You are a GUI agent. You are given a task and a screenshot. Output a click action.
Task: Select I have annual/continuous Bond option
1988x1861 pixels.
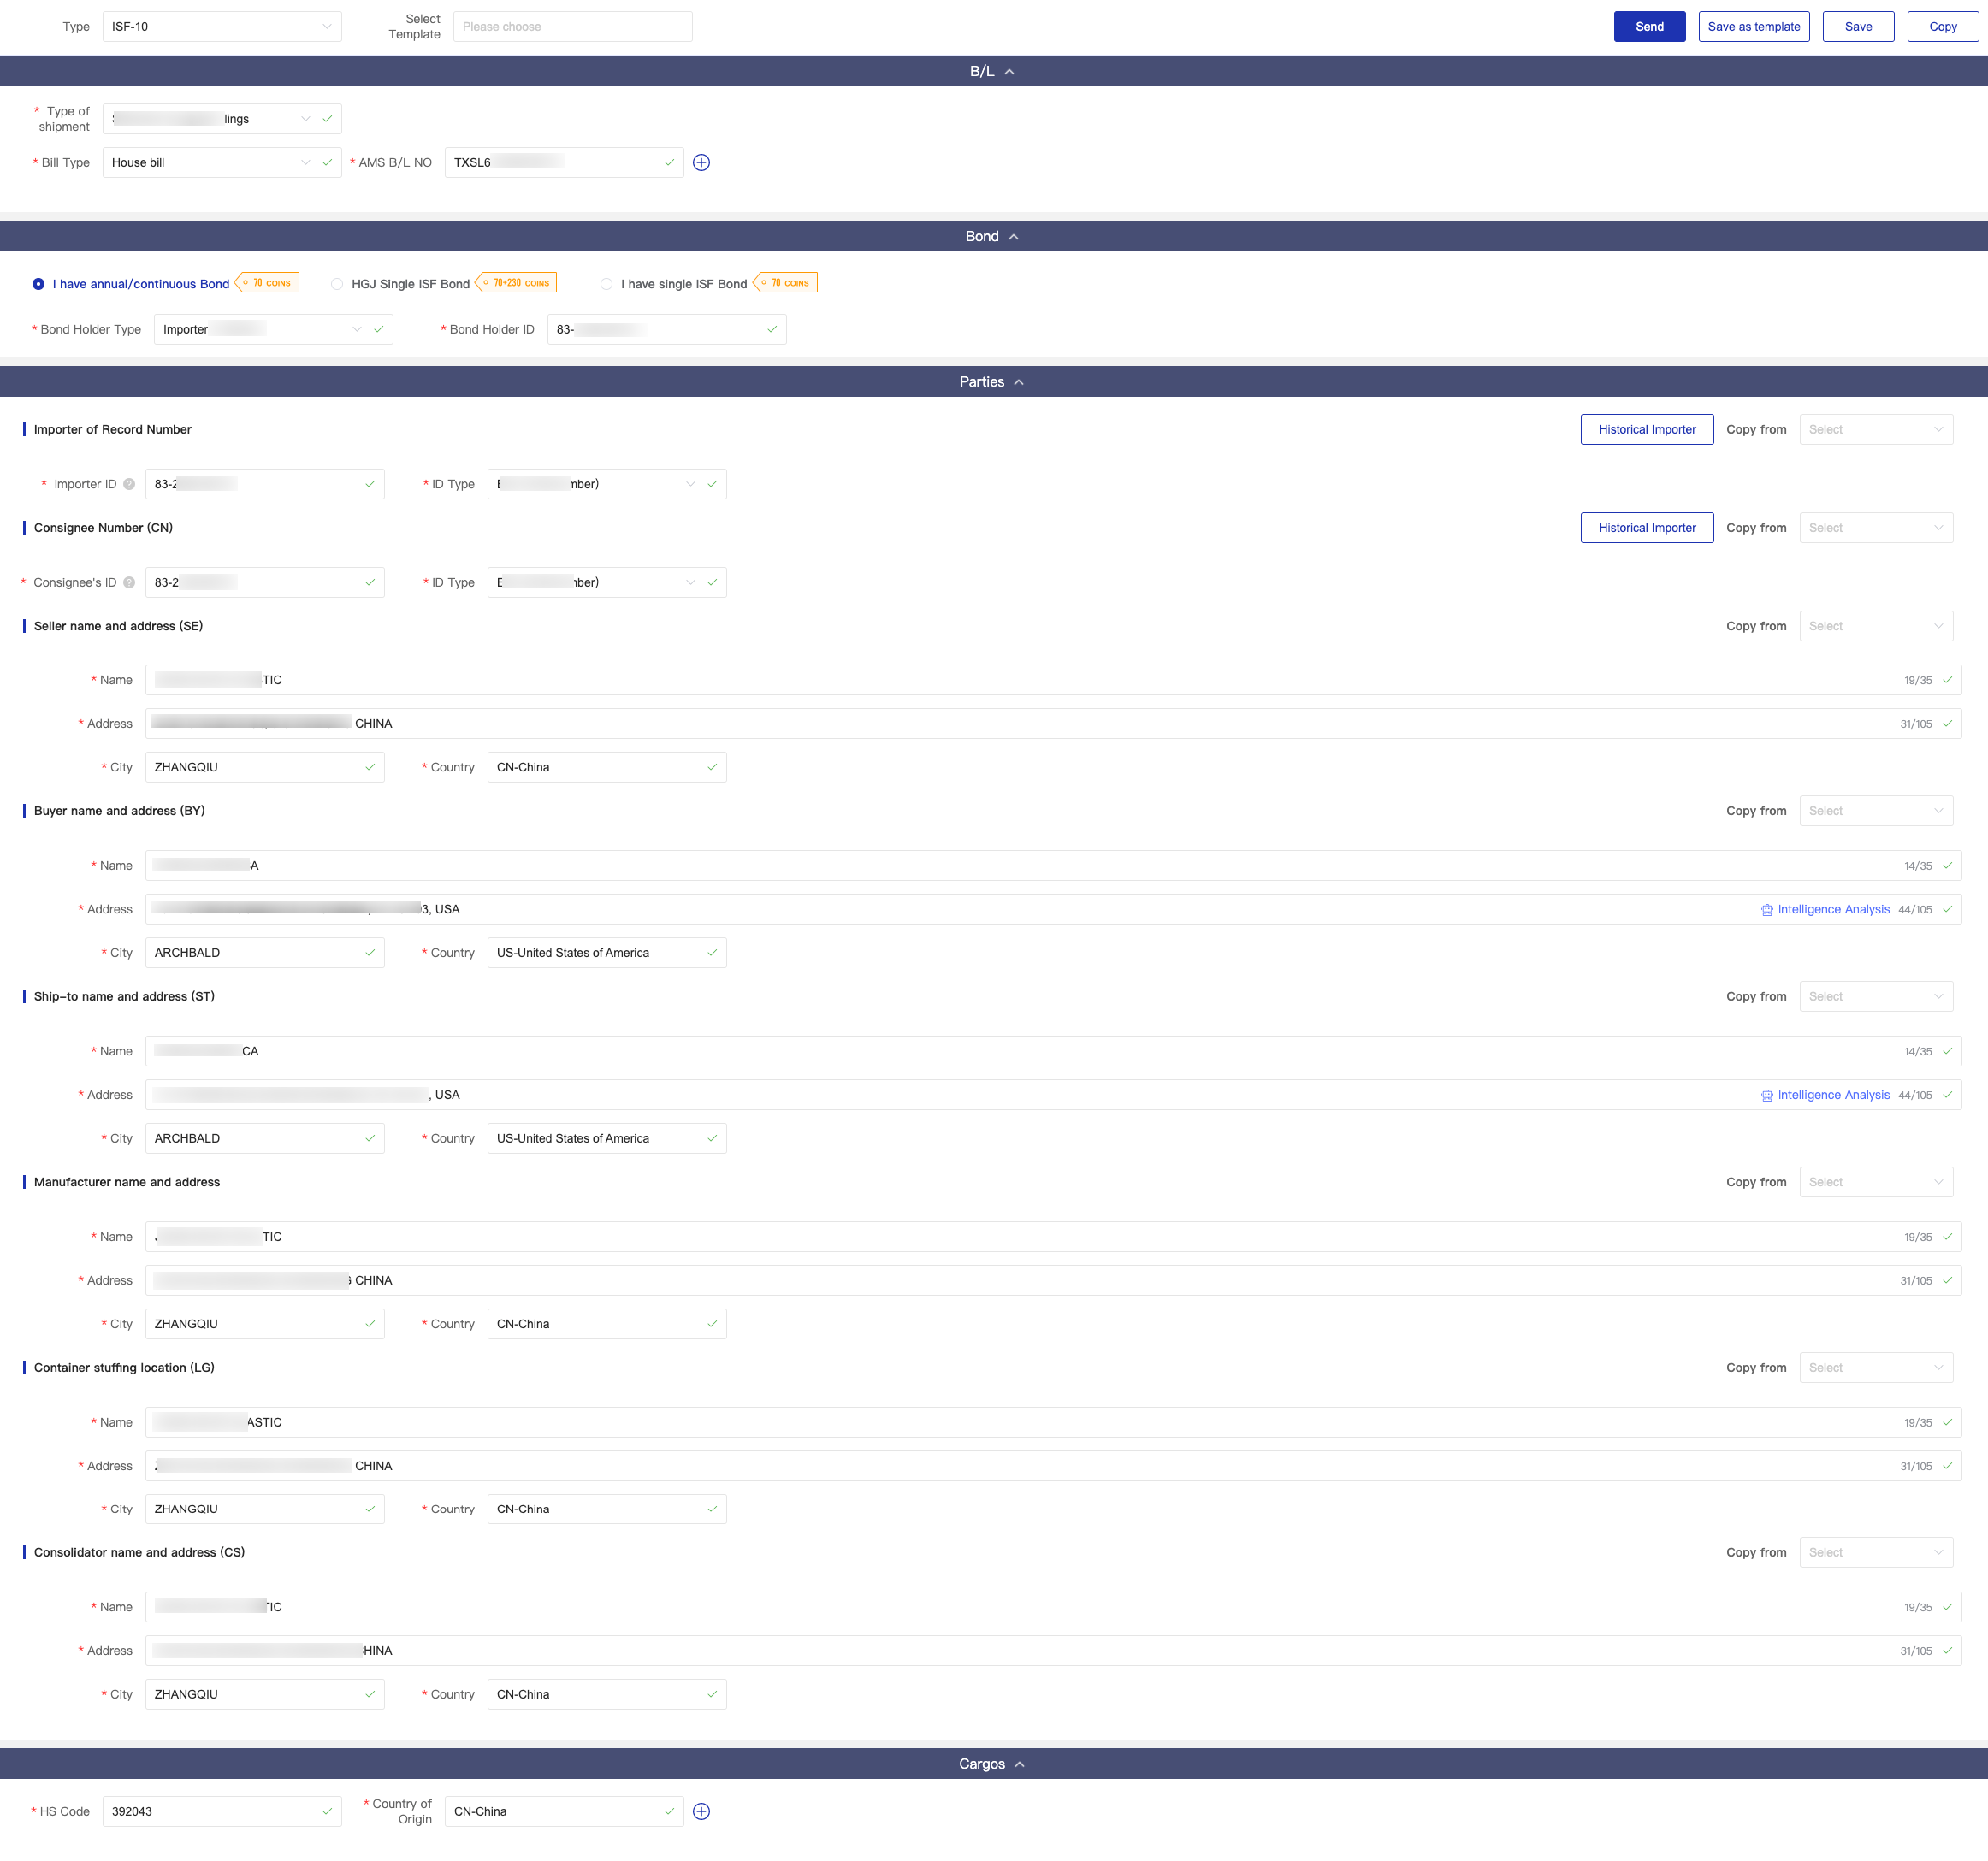(x=39, y=284)
